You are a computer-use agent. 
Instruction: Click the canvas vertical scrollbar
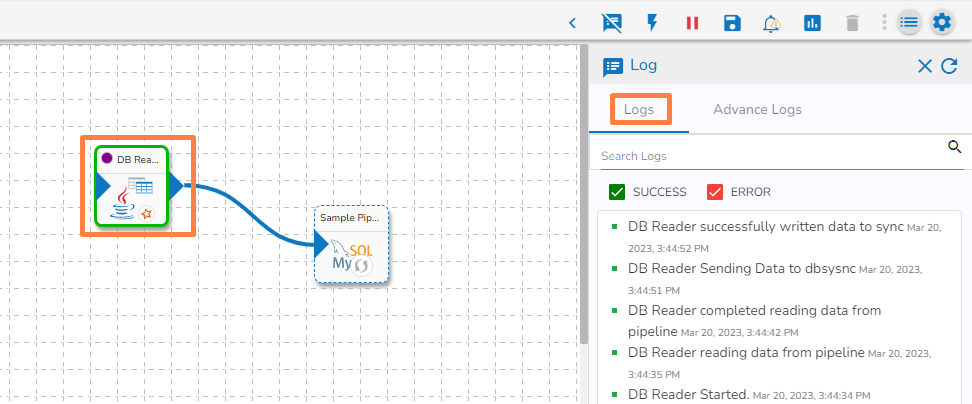(x=584, y=193)
